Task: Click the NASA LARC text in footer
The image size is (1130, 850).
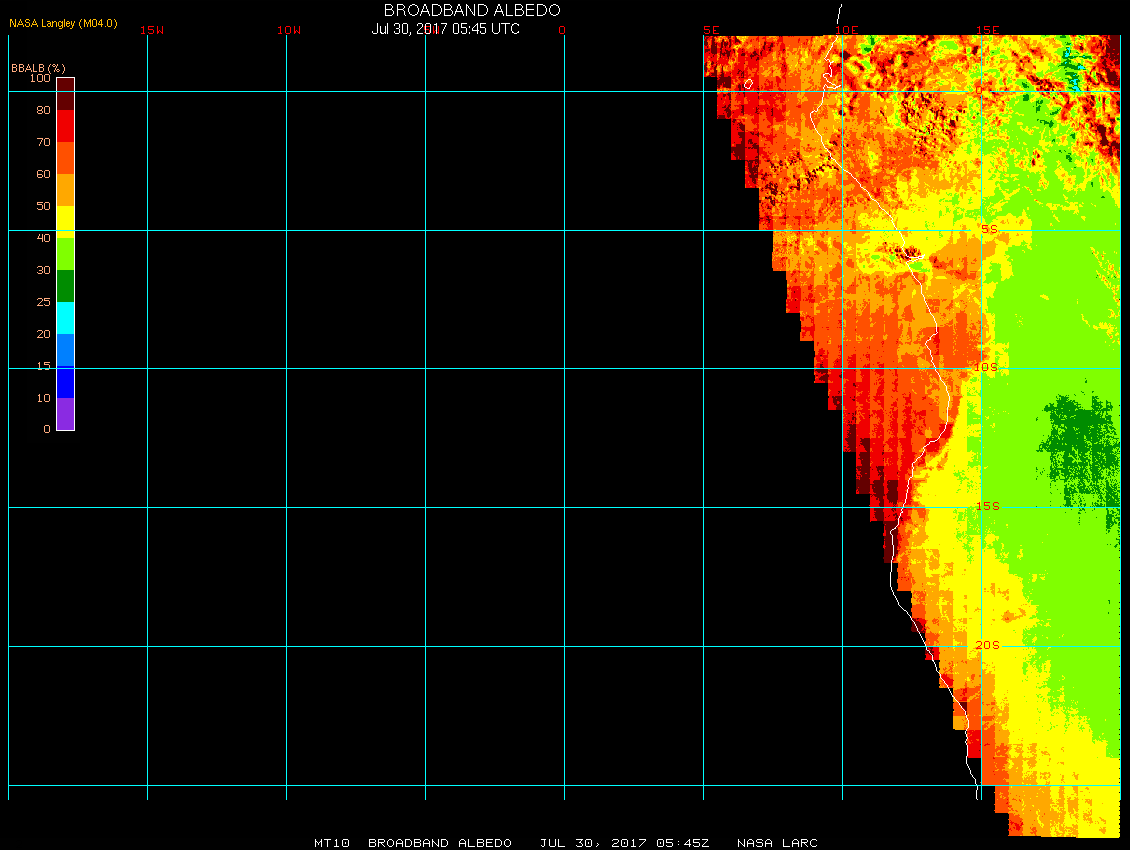Action: pyautogui.click(x=776, y=843)
